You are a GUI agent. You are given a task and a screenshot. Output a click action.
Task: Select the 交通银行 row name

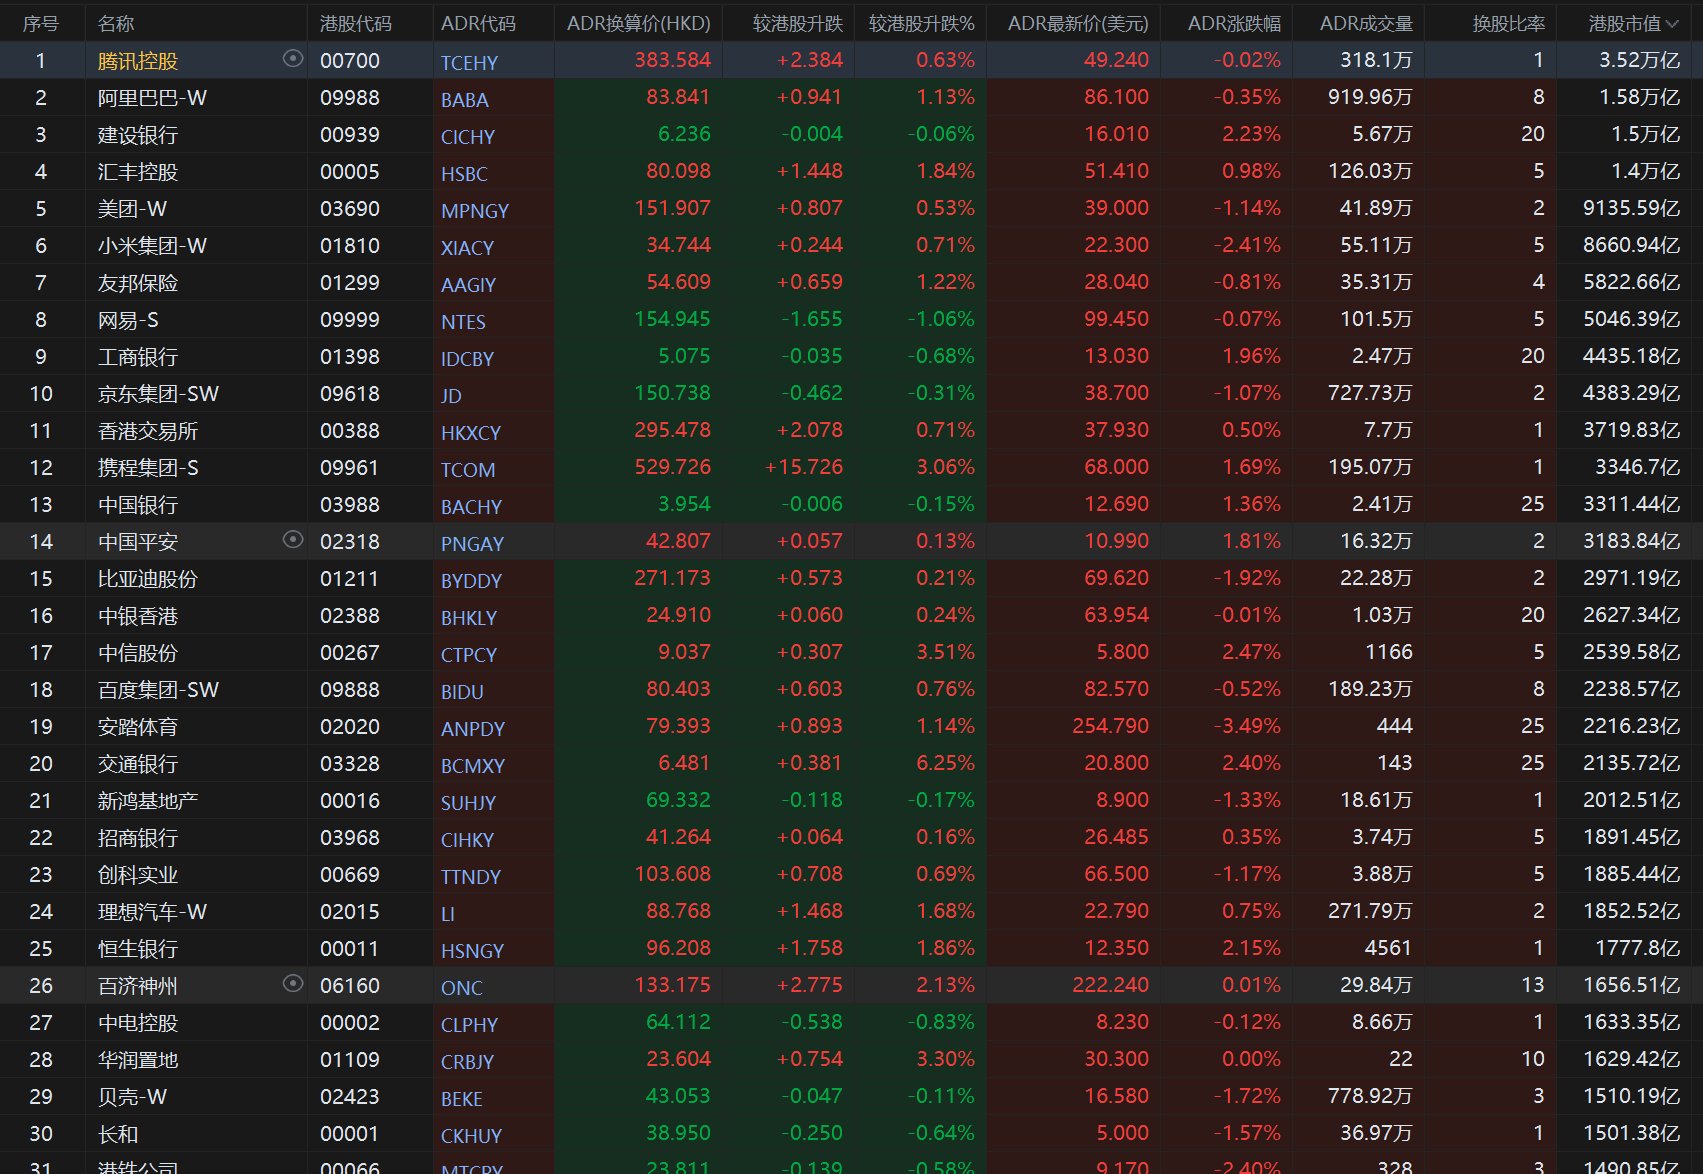coord(138,764)
